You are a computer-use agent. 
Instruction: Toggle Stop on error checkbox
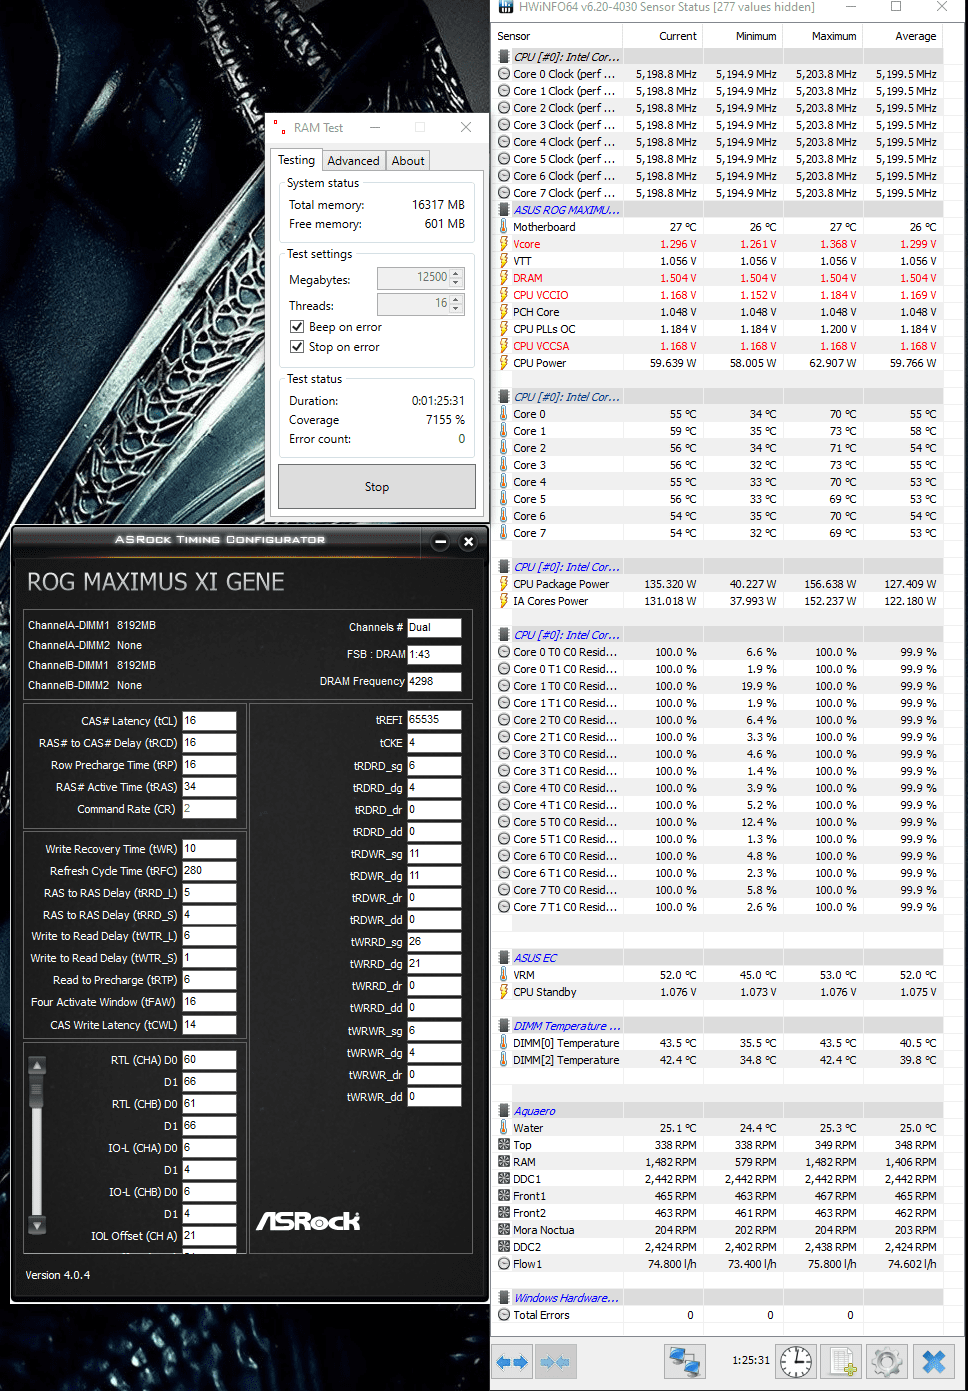click(297, 347)
